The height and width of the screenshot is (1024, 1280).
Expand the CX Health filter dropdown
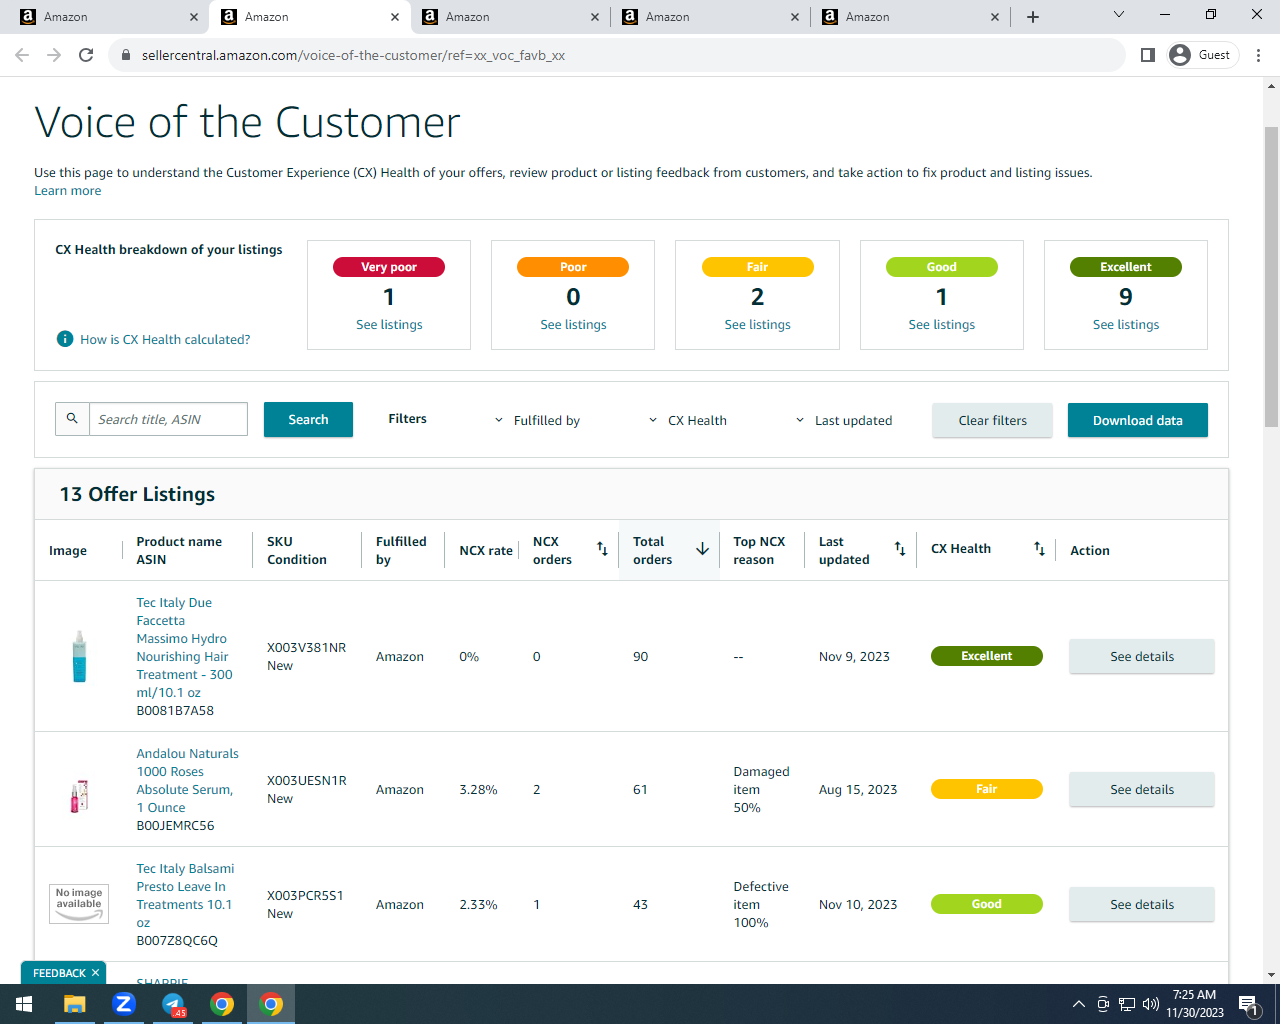point(688,421)
